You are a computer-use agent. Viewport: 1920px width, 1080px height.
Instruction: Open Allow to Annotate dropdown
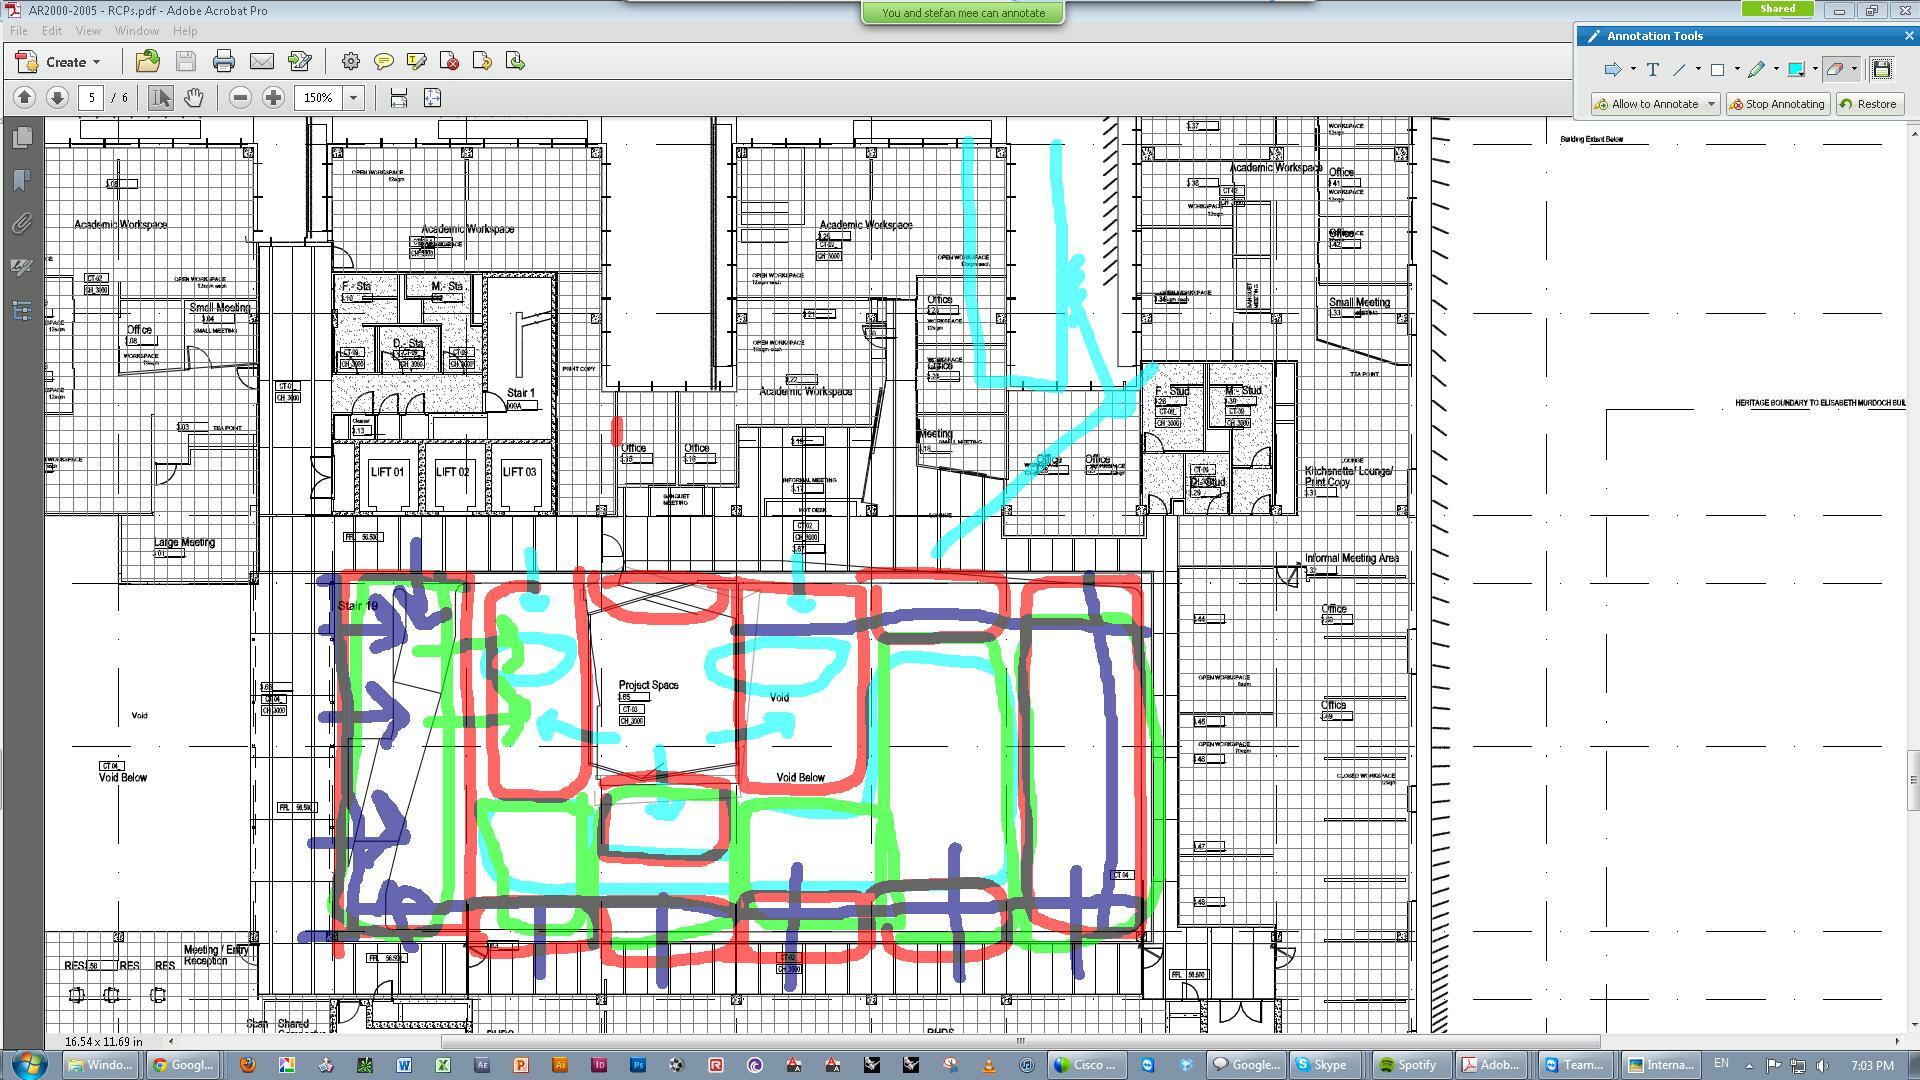pos(1711,104)
